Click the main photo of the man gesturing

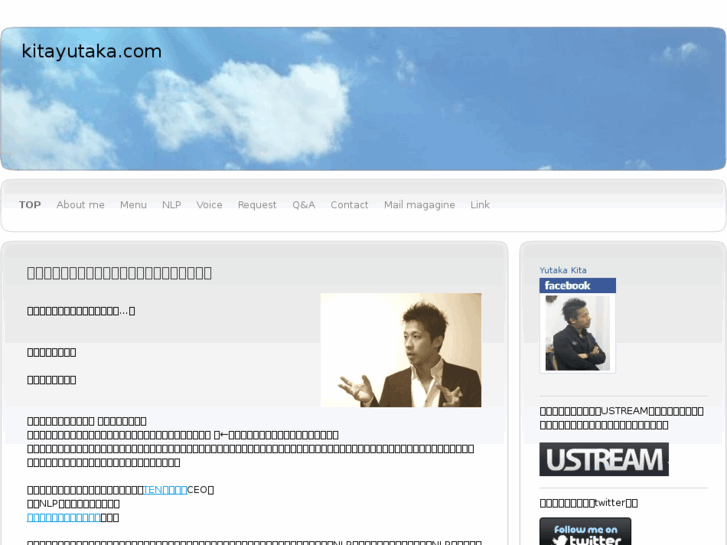401,350
